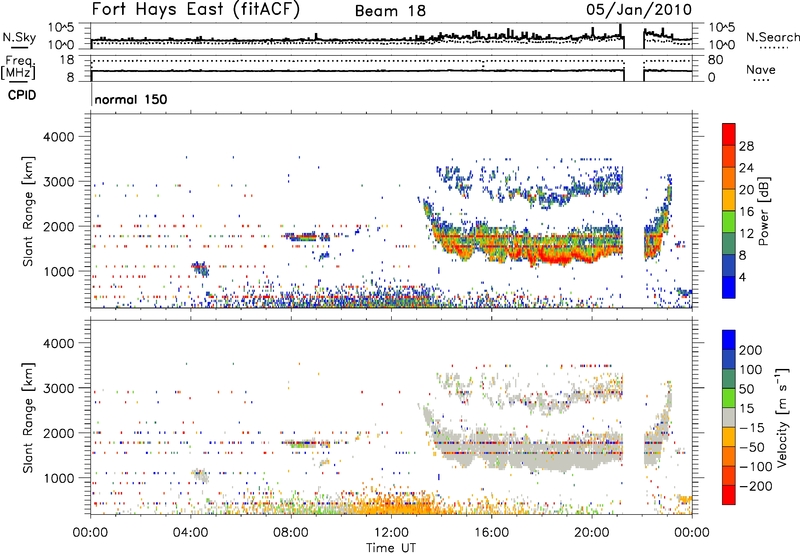
Task: Click the '200' label on the velocity colorbar
Action: [751, 350]
